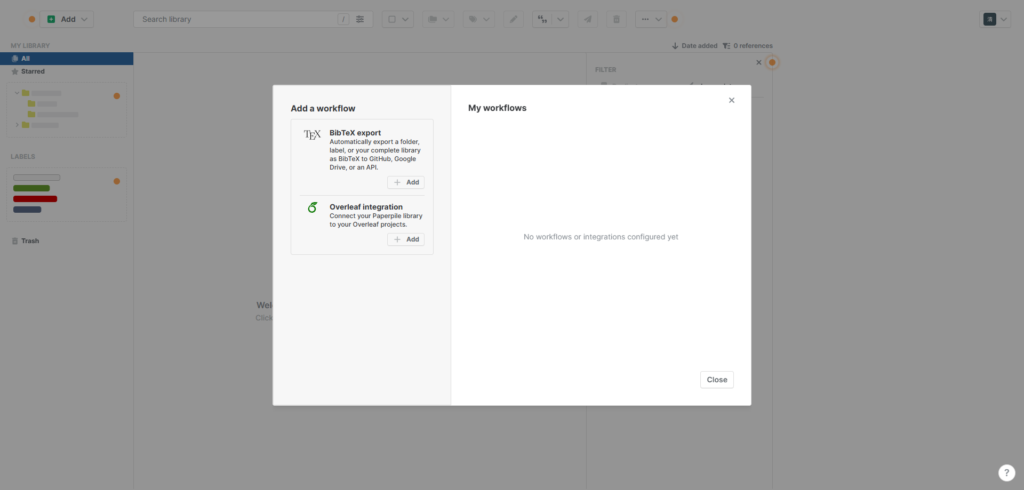The height and width of the screenshot is (490, 1024).
Task: Click the TeX logo for BibTeX export
Action: (312, 134)
